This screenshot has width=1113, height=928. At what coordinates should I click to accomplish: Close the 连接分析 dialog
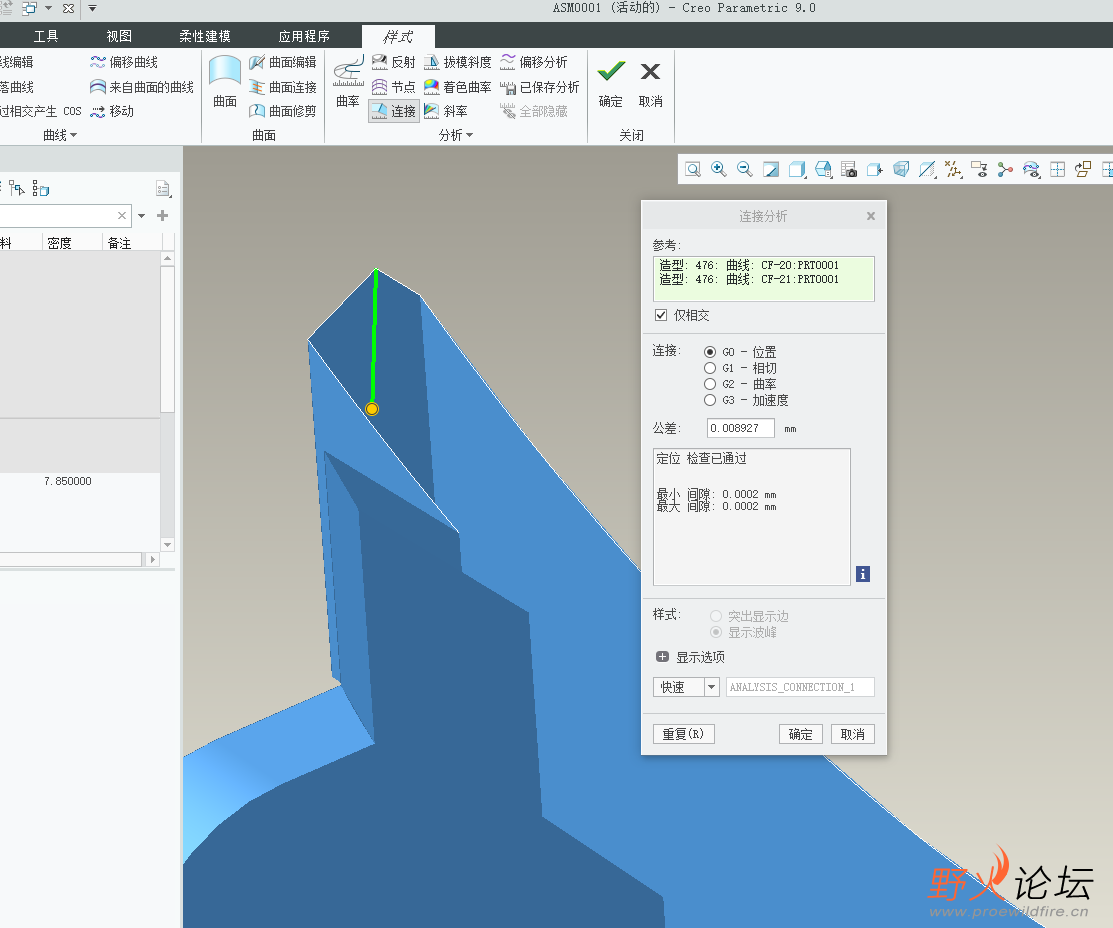871,216
